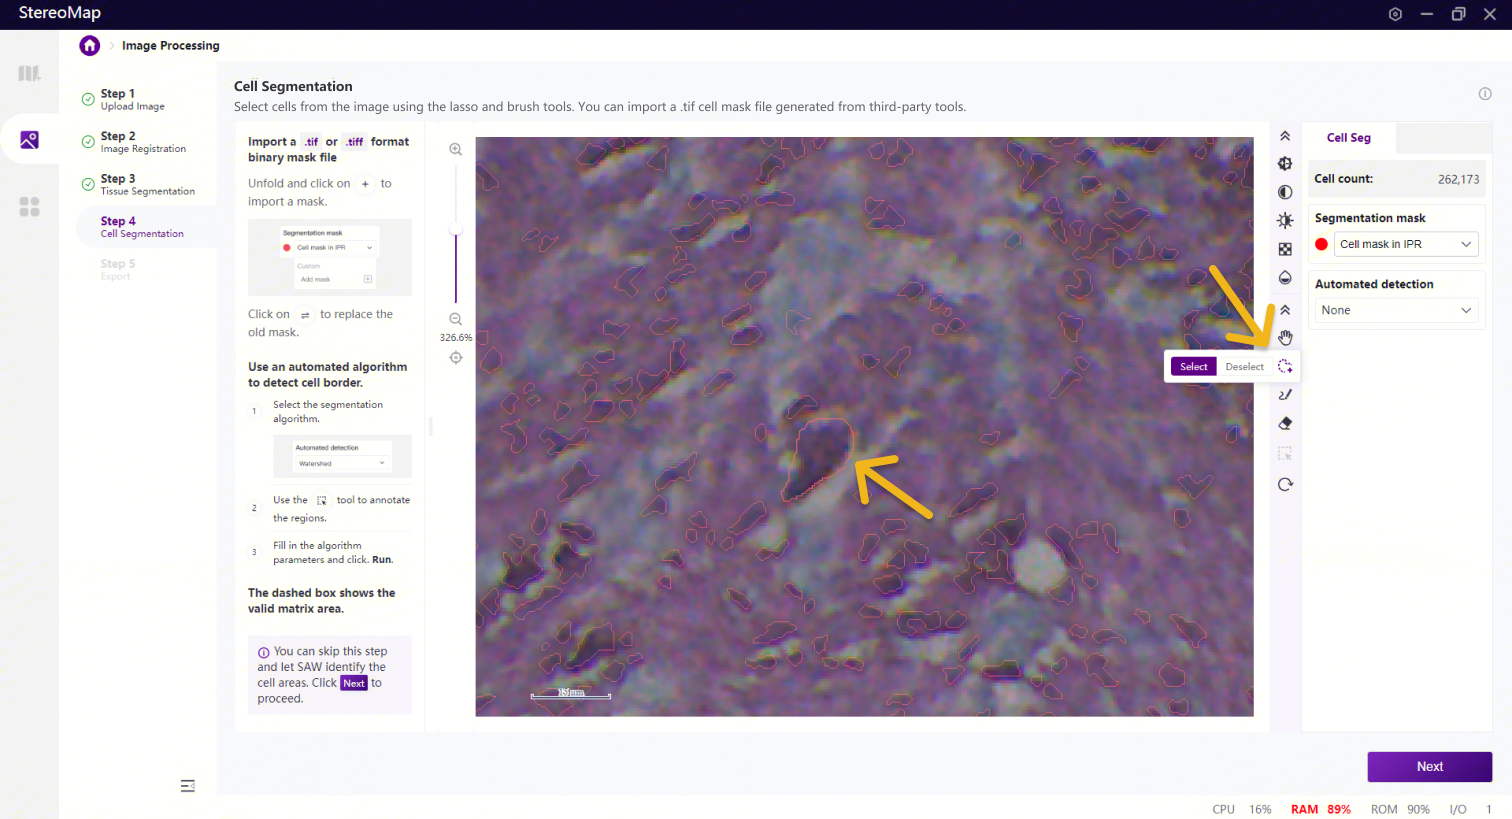Open the info icon beside Cell Segmentation
This screenshot has height=819, width=1512.
click(x=1485, y=94)
